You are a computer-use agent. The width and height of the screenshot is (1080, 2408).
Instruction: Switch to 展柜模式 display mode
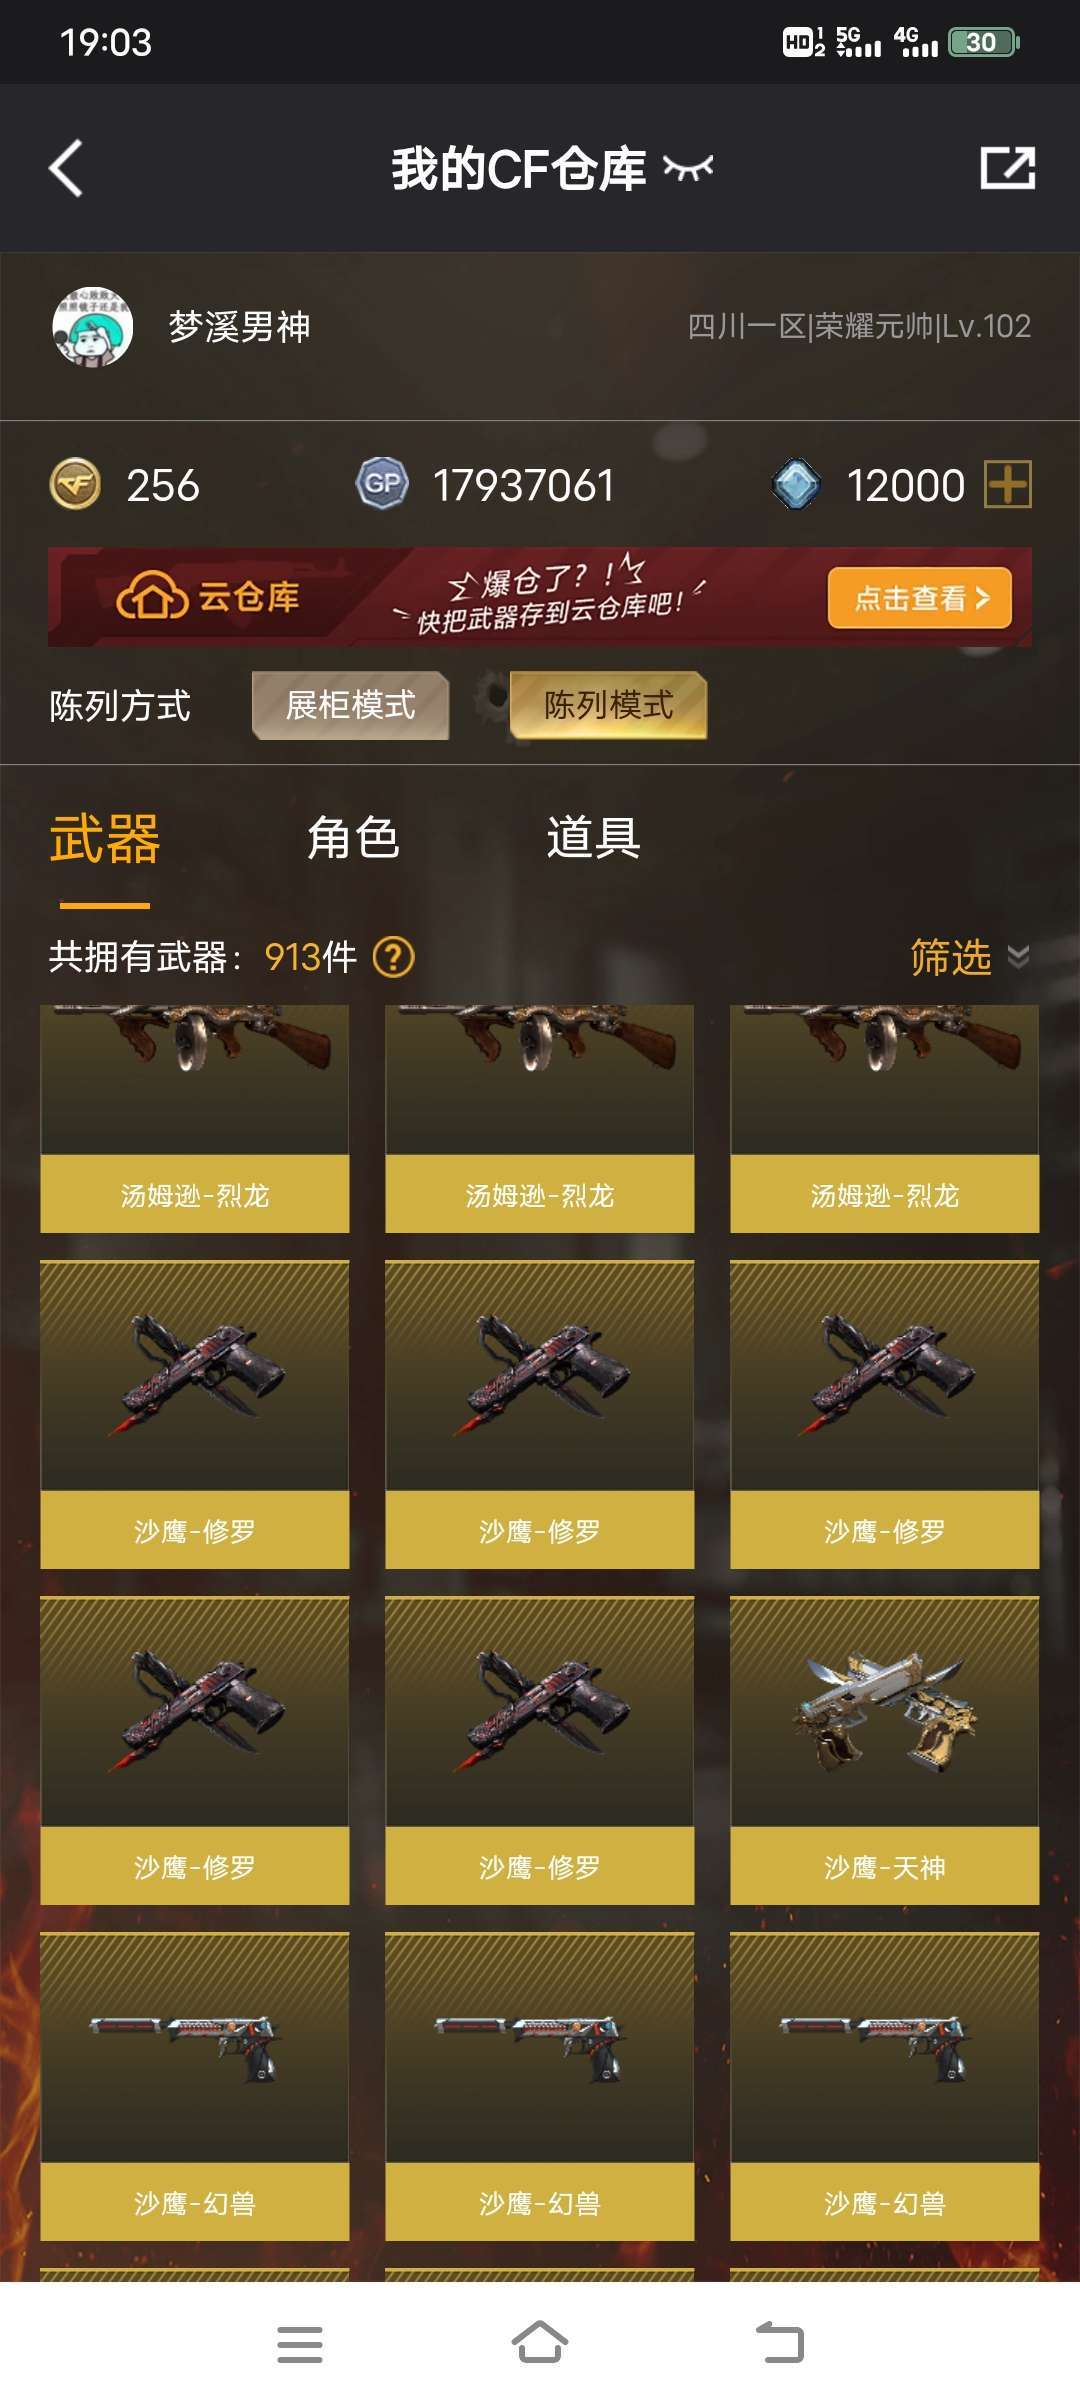(x=350, y=705)
